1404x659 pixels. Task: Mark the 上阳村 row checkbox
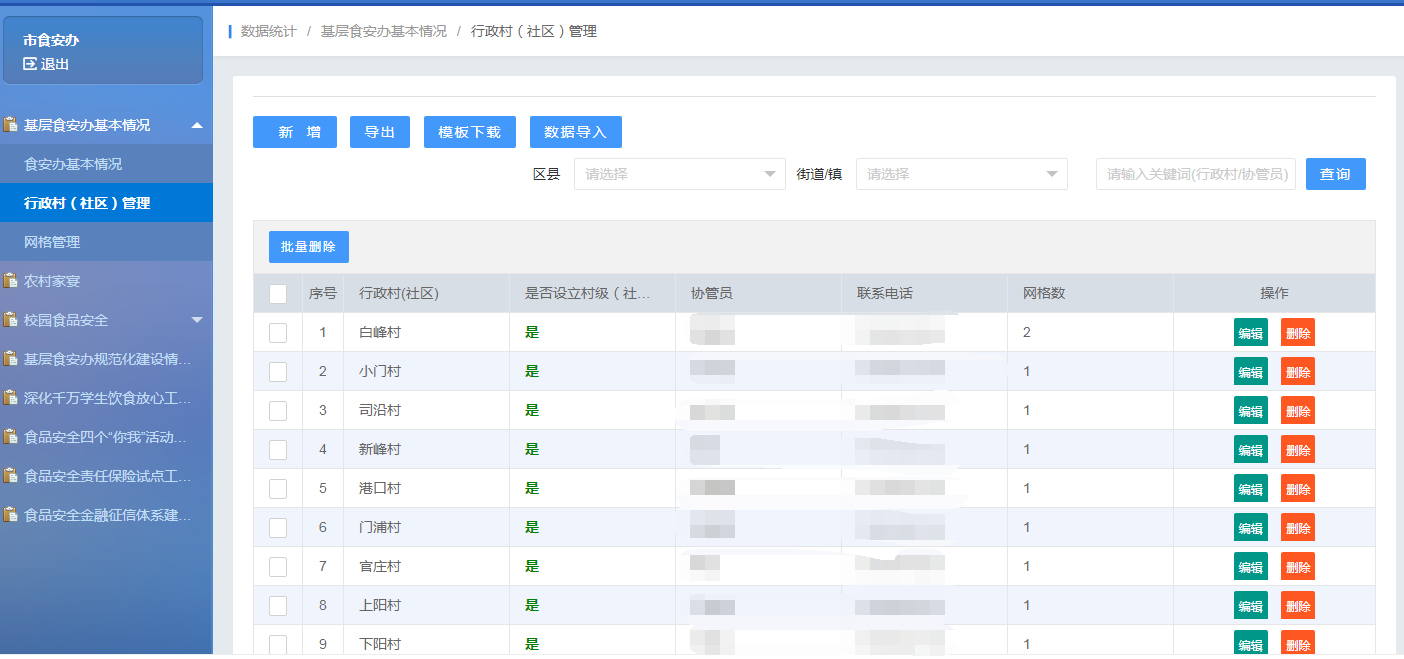[278, 605]
